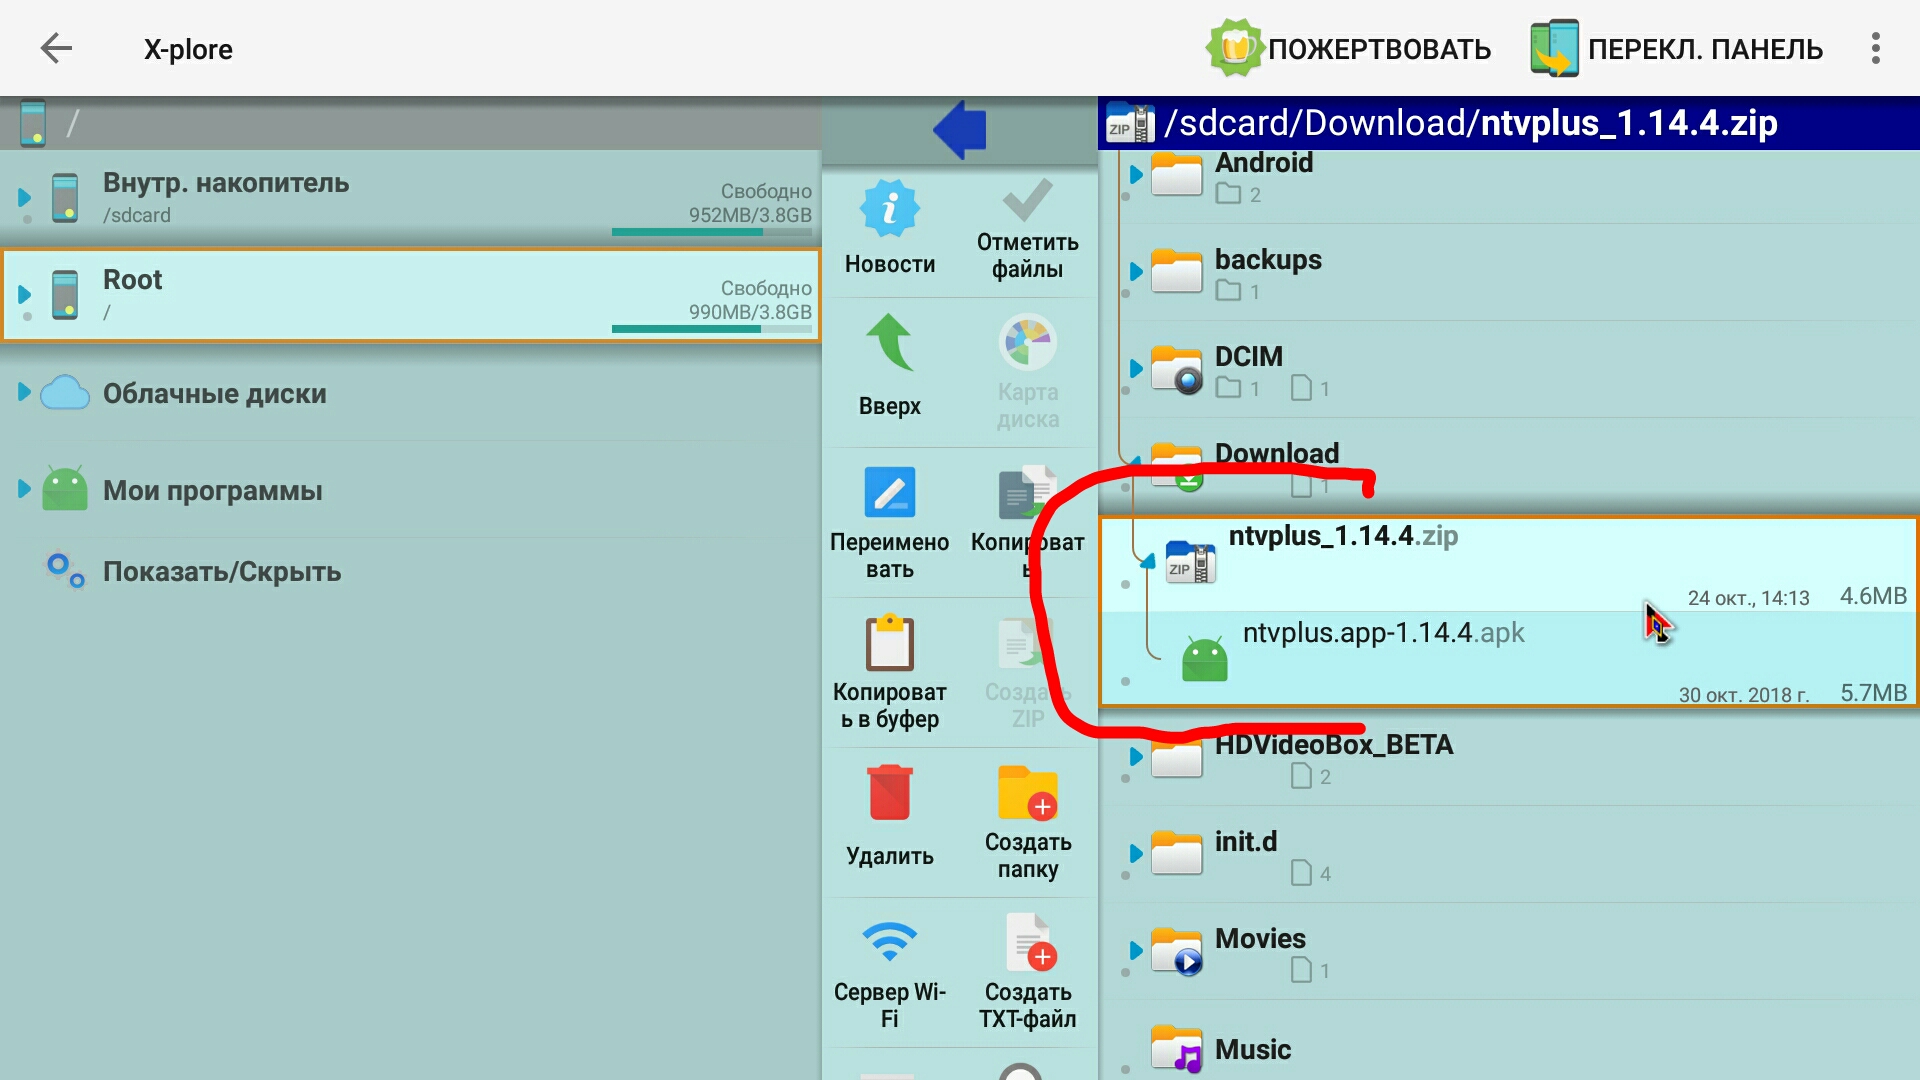The height and width of the screenshot is (1080, 1920).
Task: Open the three-dot overflow menu
Action: pyautogui.click(x=1876, y=48)
